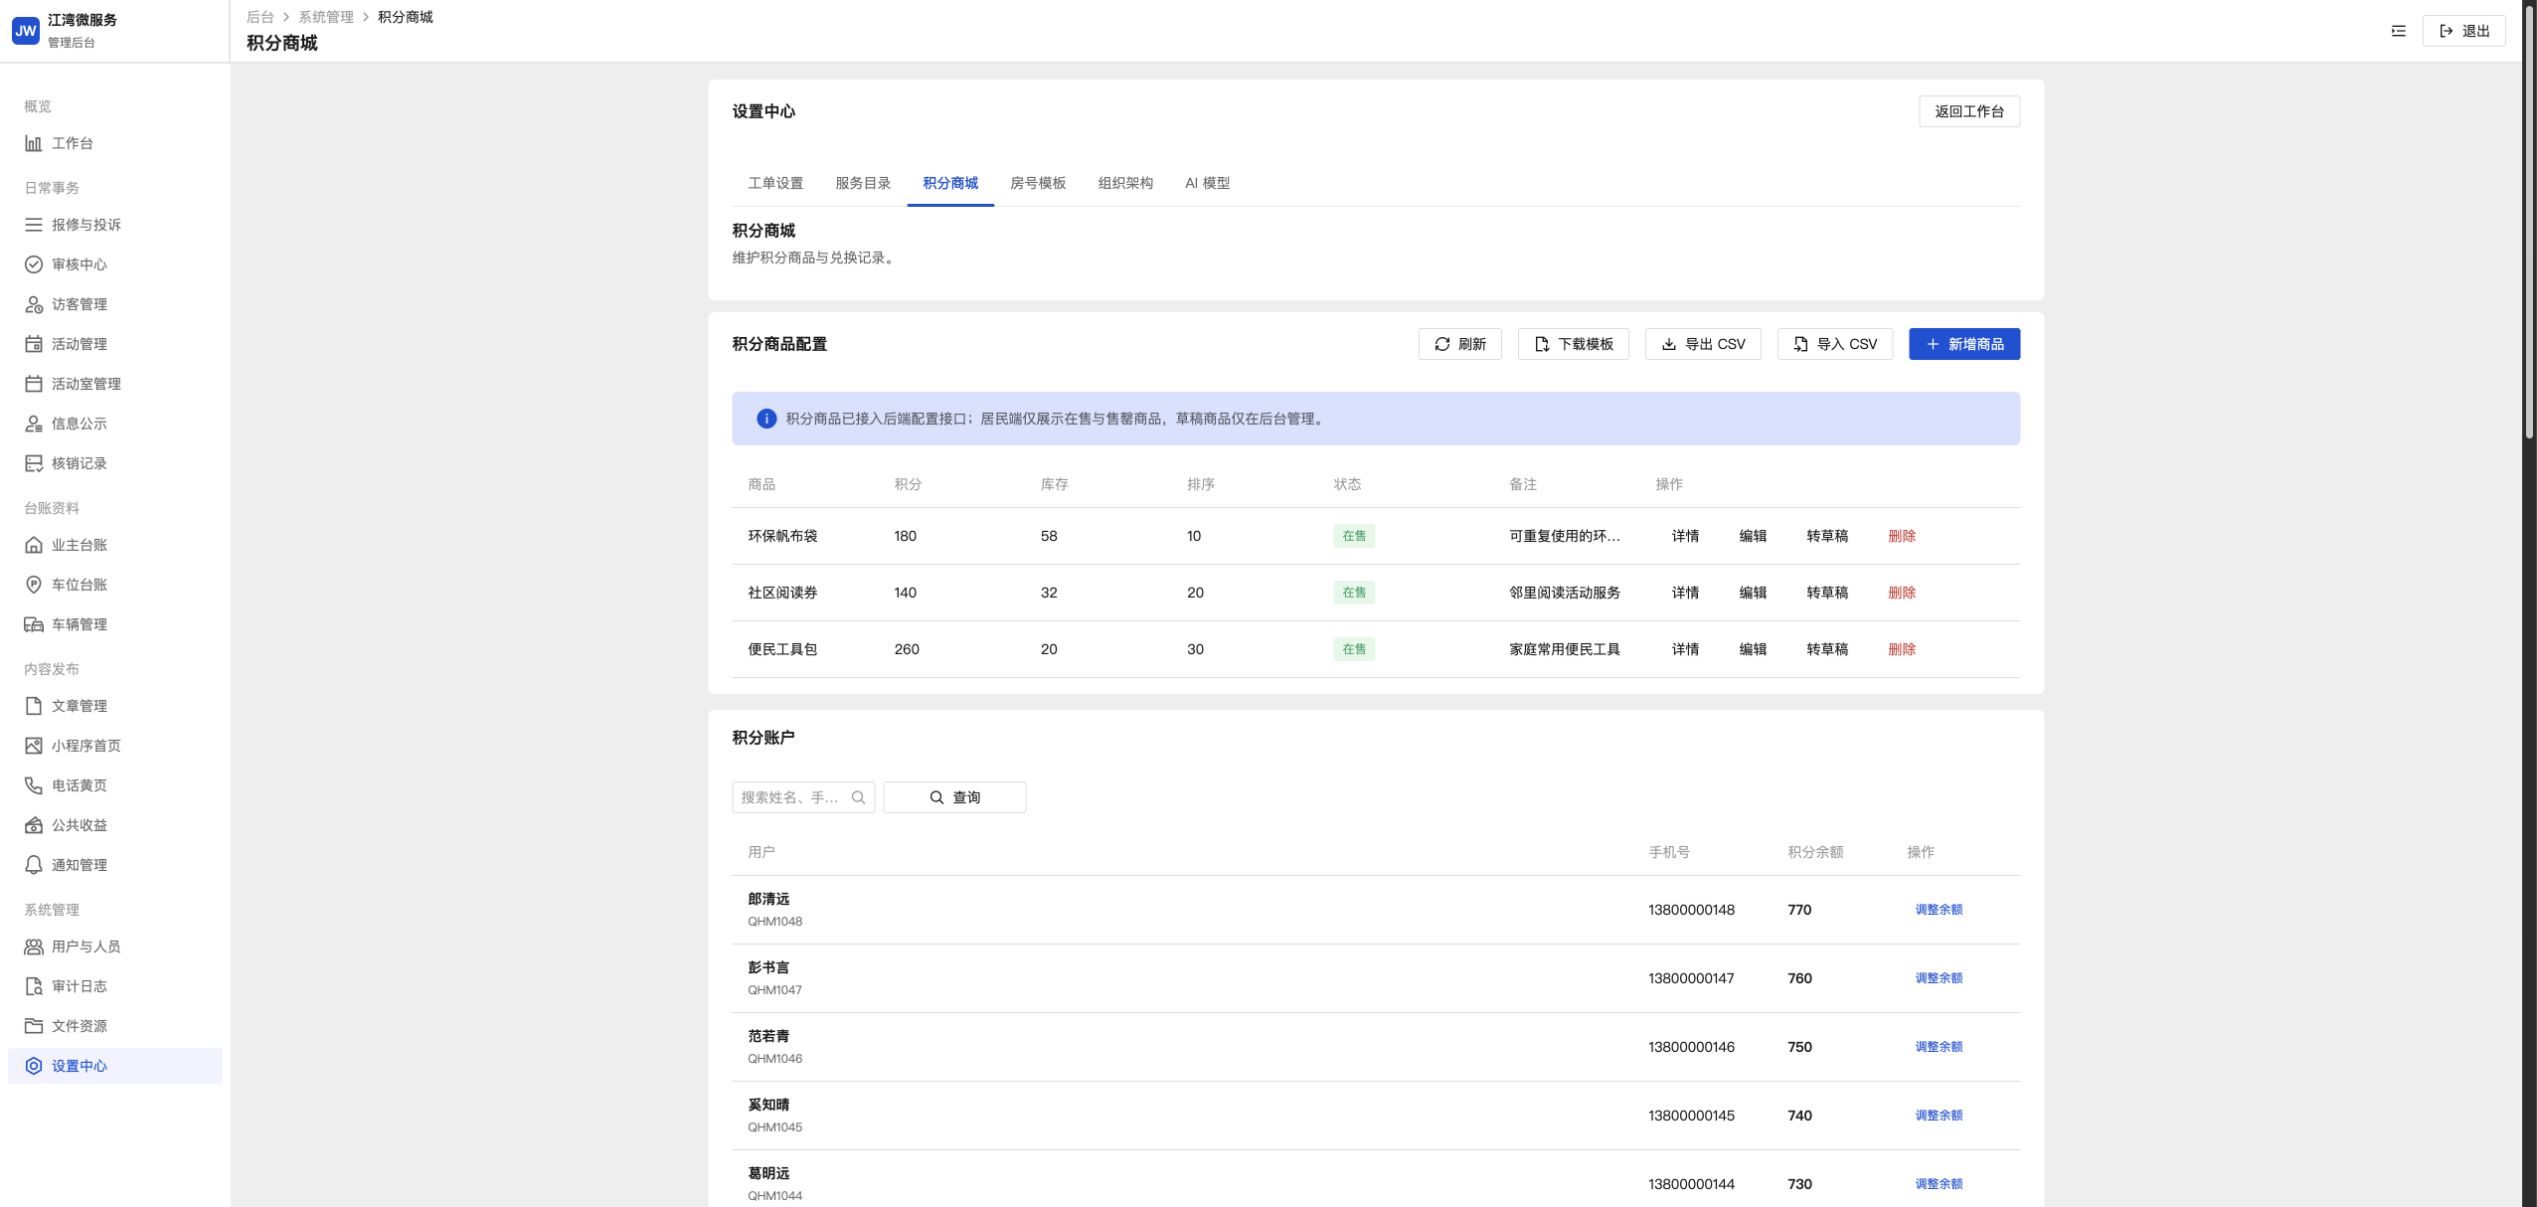Switch to the 服务目录 tab

pos(862,183)
